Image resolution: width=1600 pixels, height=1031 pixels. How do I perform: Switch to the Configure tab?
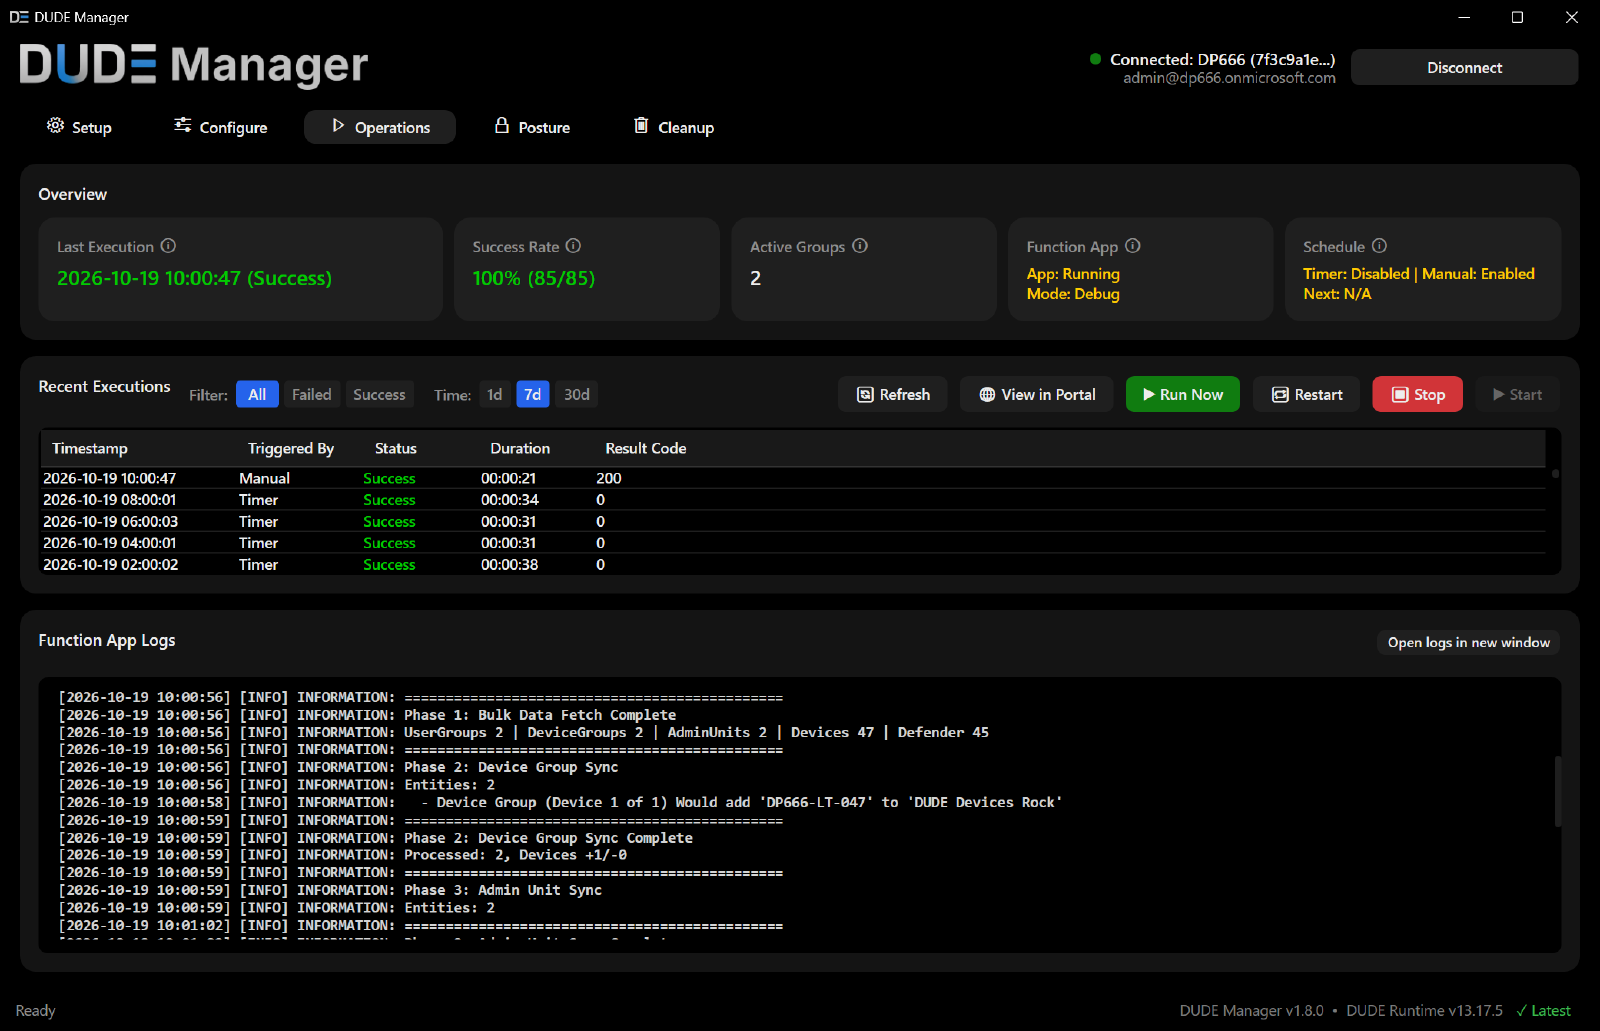click(221, 127)
